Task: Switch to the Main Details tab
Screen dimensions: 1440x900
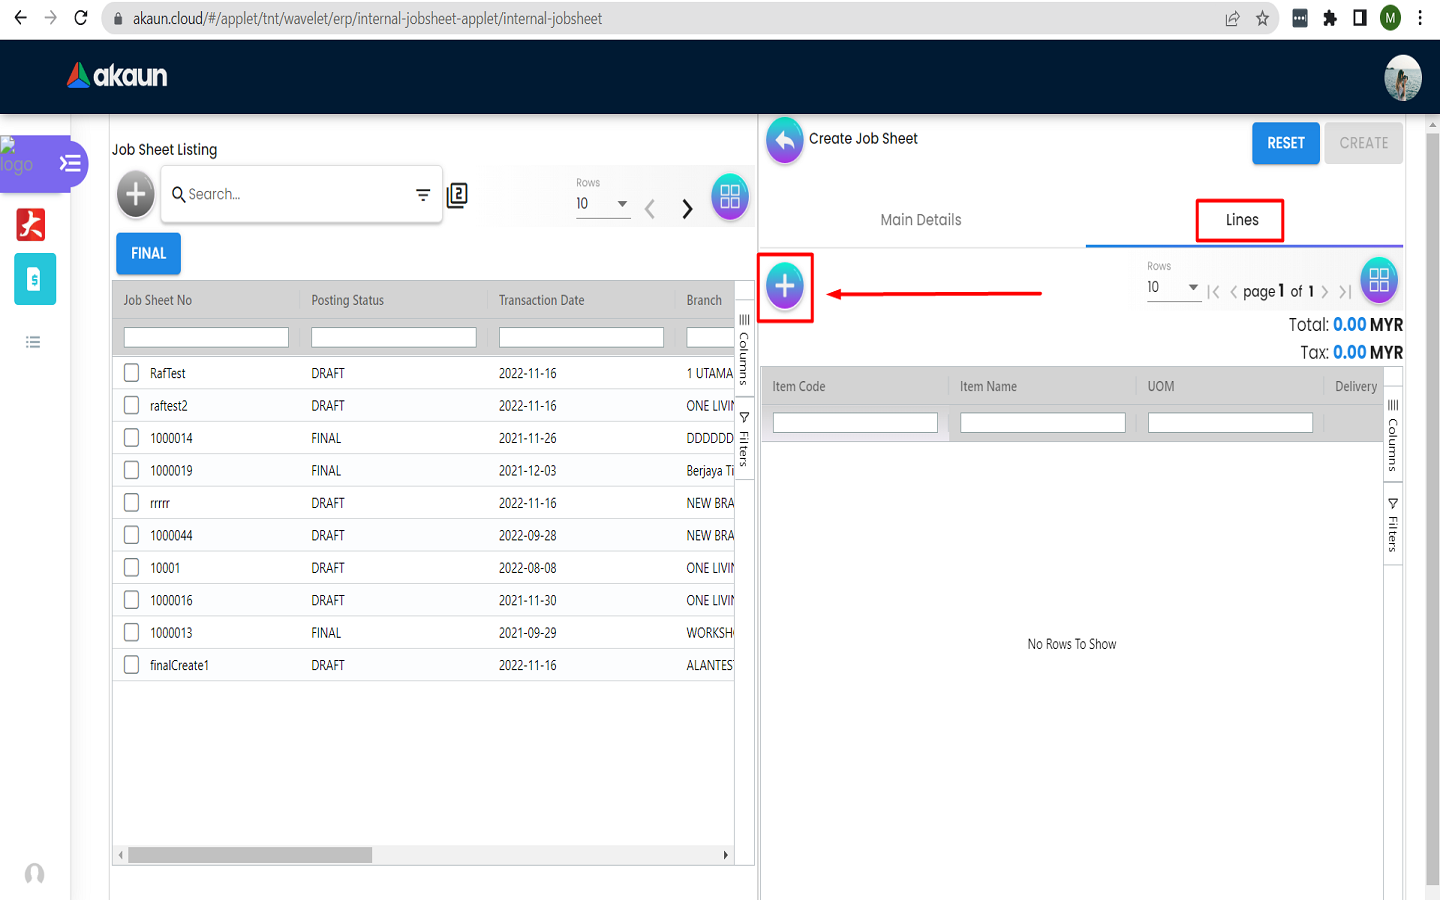Action: (920, 220)
